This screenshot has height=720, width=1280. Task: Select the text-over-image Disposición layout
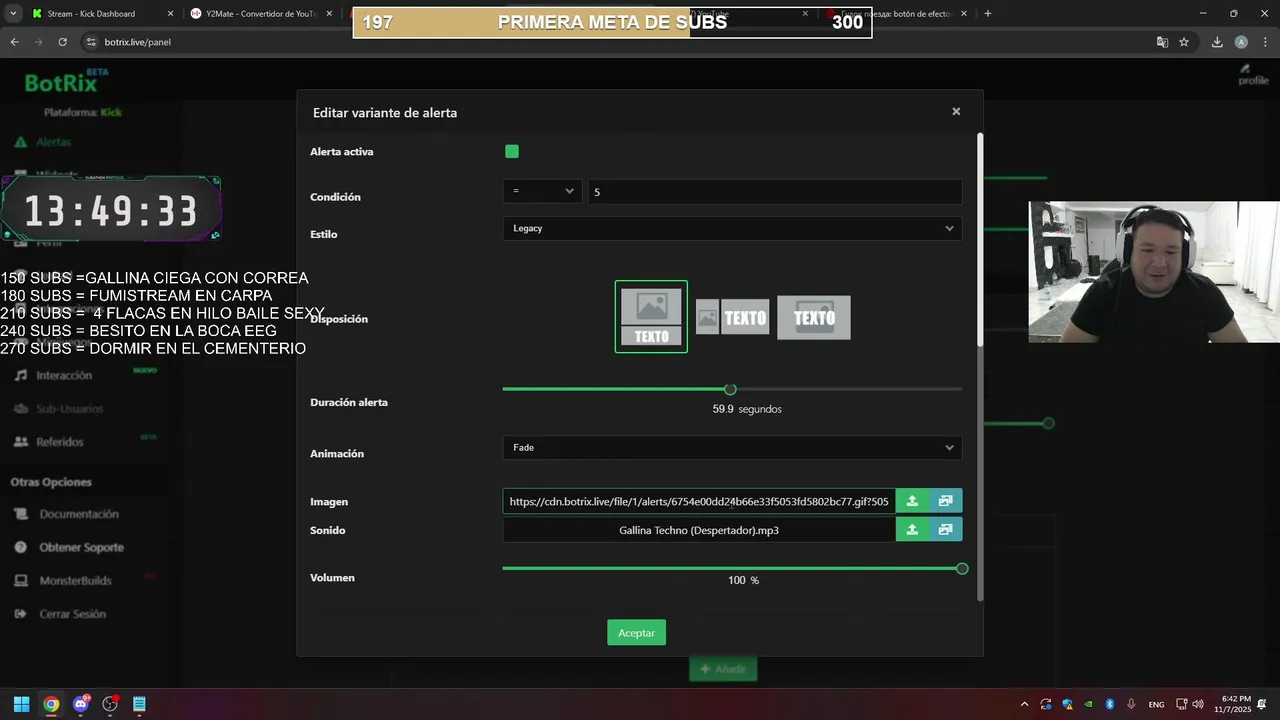814,318
